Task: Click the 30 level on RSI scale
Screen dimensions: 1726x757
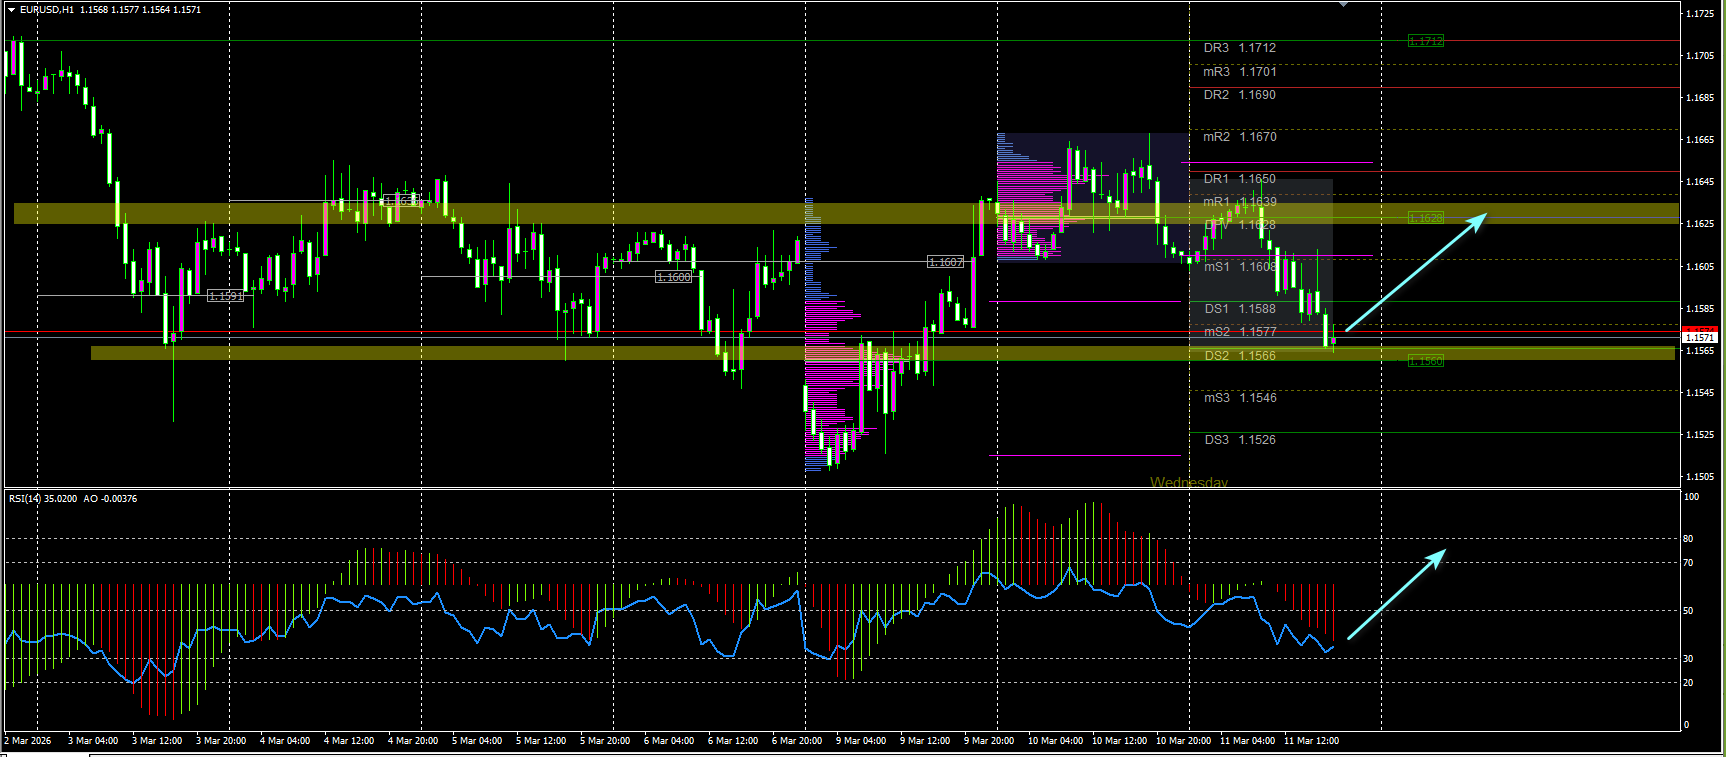Action: click(1688, 658)
